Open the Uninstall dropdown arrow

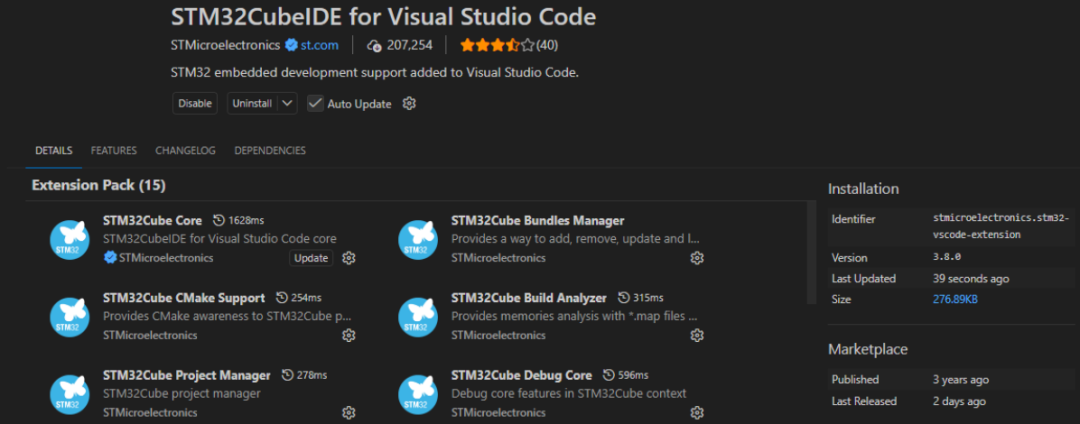tap(288, 103)
